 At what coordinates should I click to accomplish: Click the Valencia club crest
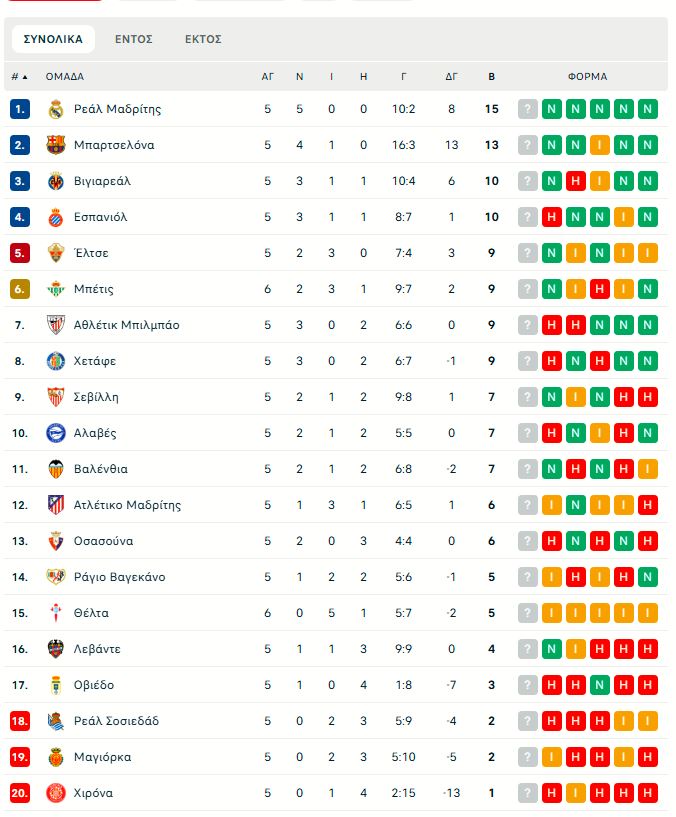coord(56,469)
